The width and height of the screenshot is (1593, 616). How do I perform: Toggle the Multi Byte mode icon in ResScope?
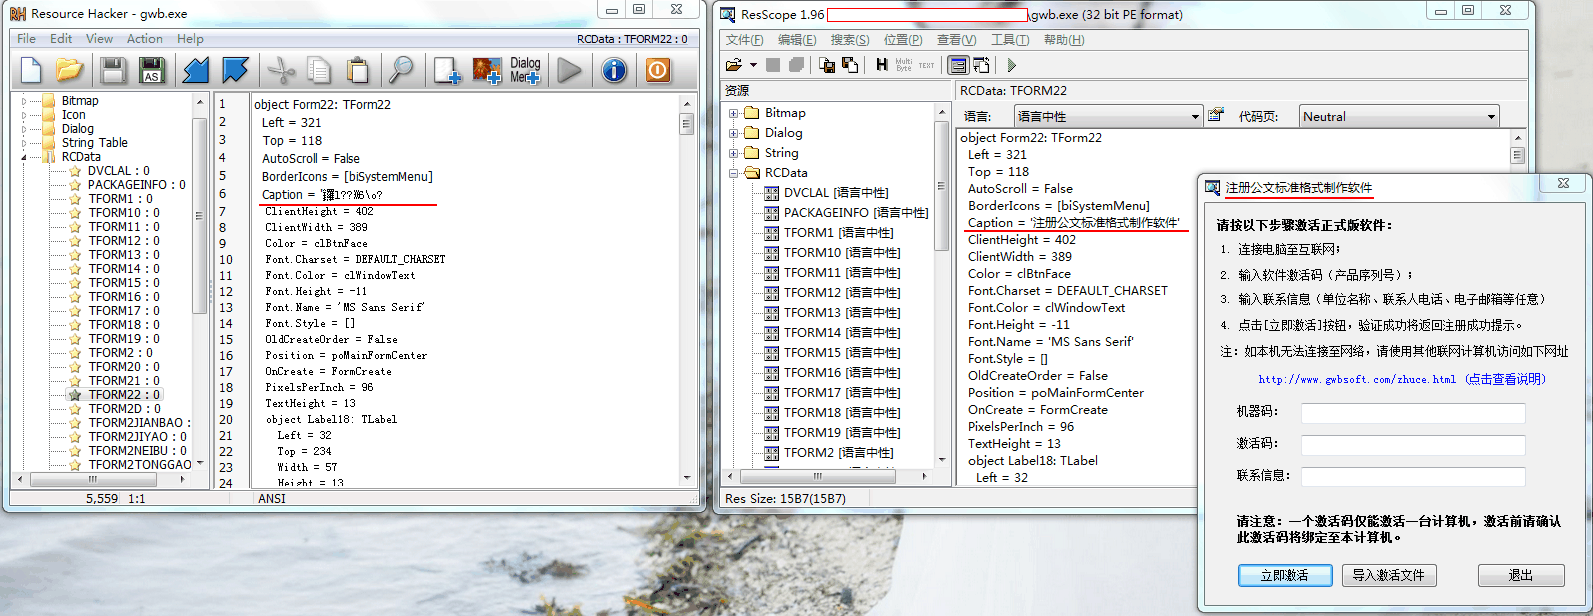tap(904, 65)
